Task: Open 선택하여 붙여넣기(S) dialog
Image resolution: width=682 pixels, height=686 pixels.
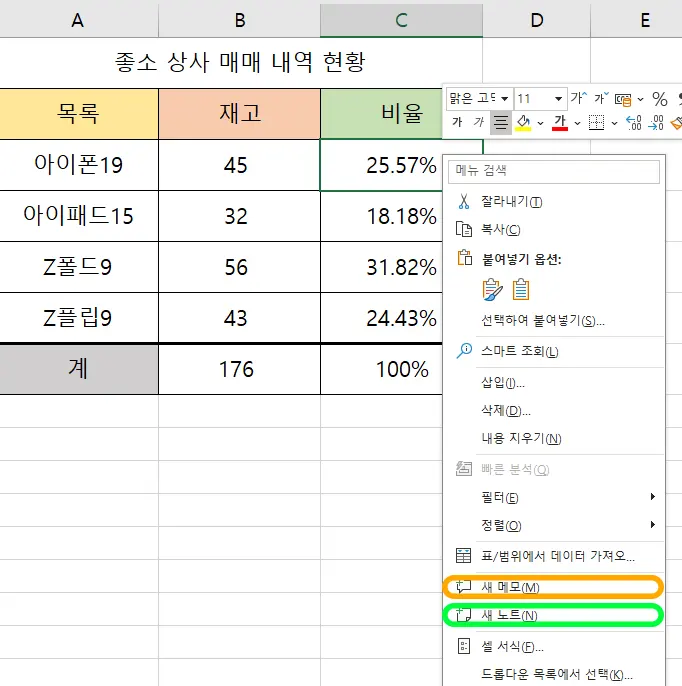Action: coord(554,321)
